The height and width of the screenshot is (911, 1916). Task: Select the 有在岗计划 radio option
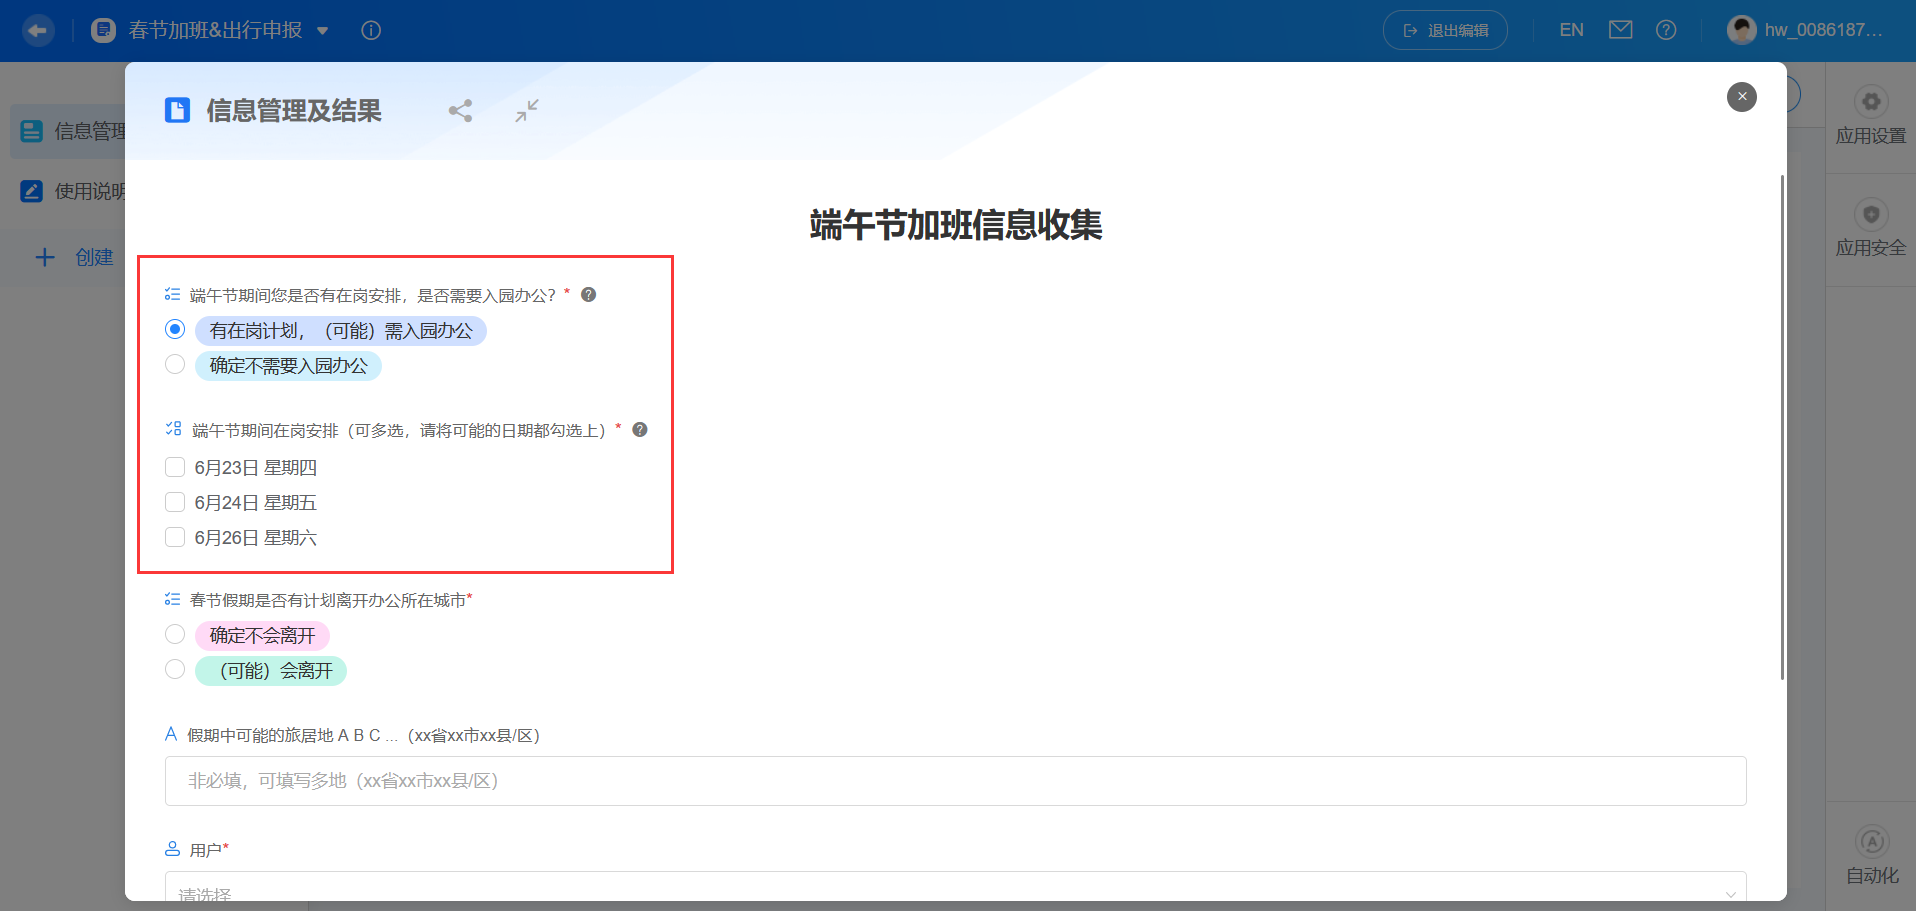pos(175,328)
